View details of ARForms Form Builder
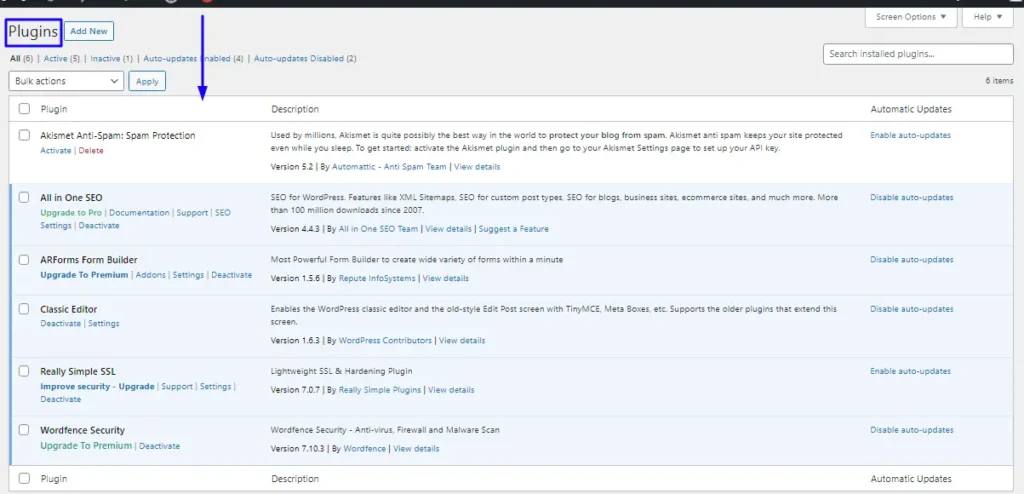The image size is (1024, 494). coord(445,278)
